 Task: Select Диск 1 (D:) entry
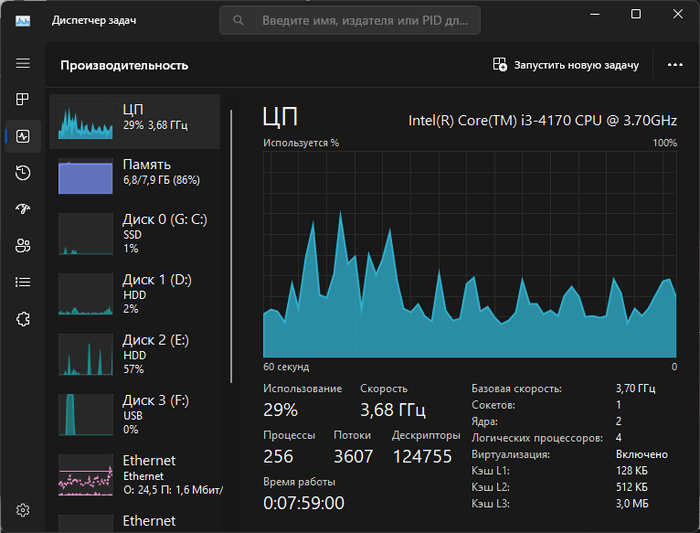(135, 294)
